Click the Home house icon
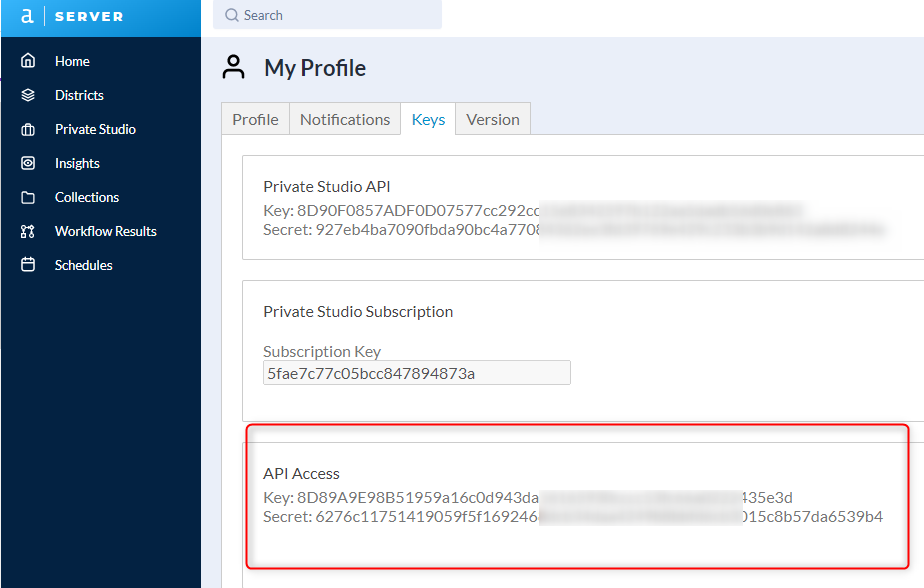This screenshot has width=924, height=588. click(28, 61)
